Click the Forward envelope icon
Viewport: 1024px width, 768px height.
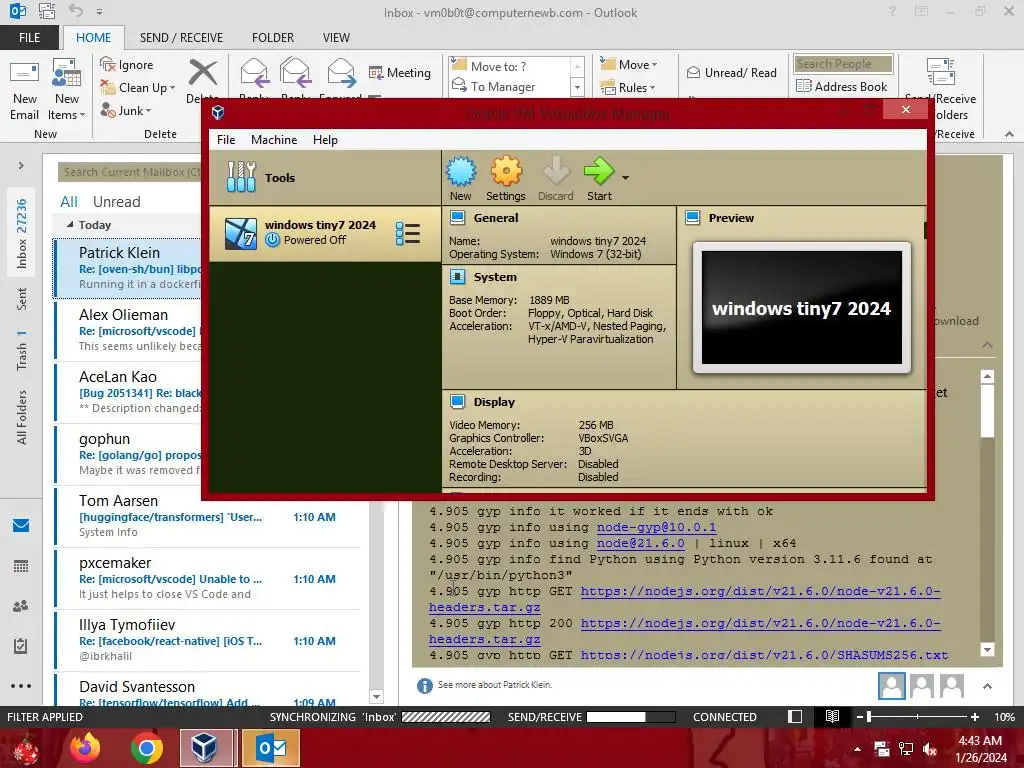(x=342, y=72)
